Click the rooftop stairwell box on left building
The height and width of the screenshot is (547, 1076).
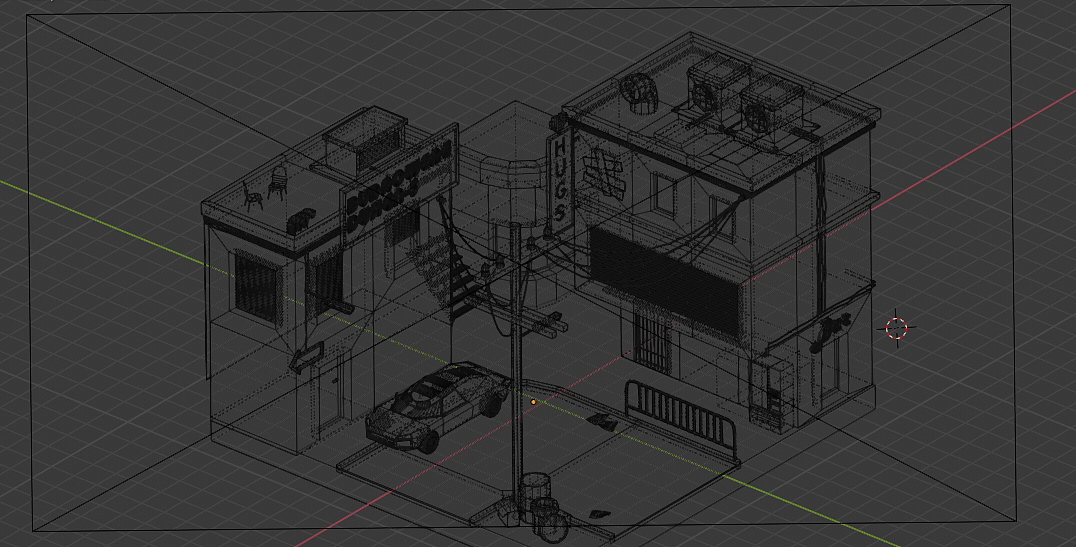coord(365,139)
